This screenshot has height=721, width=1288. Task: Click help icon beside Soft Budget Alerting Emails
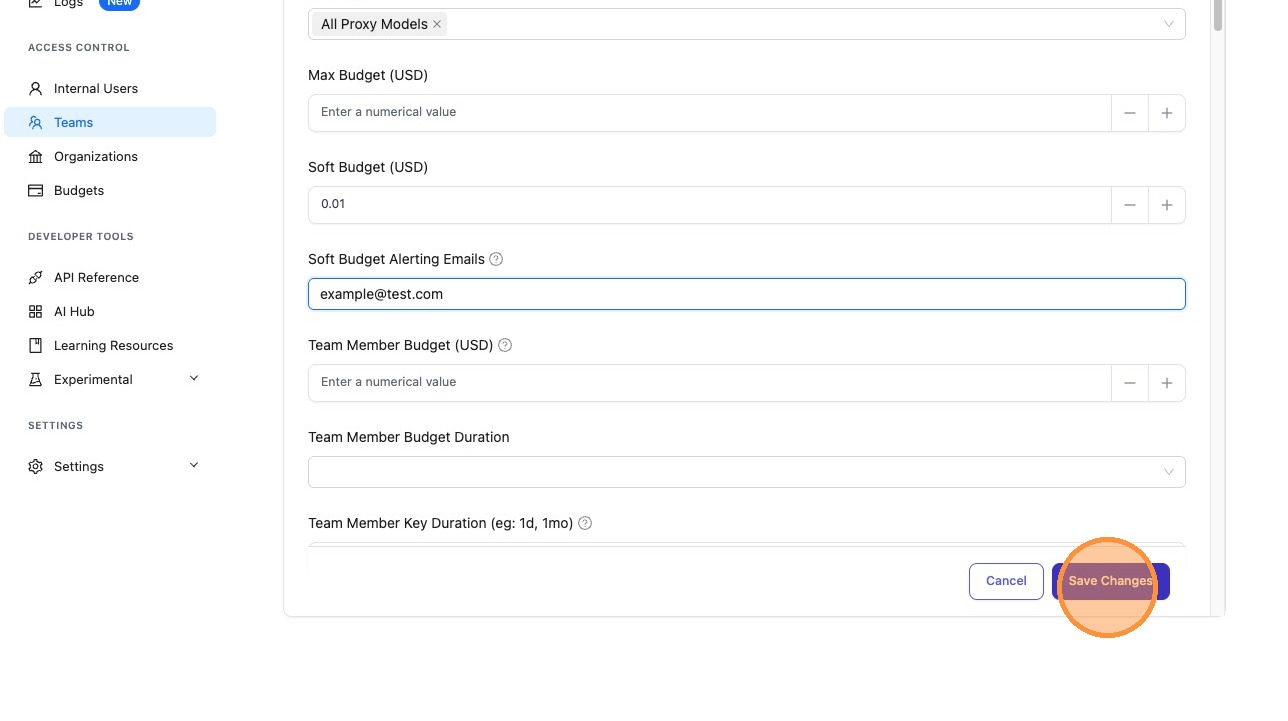[x=496, y=259]
